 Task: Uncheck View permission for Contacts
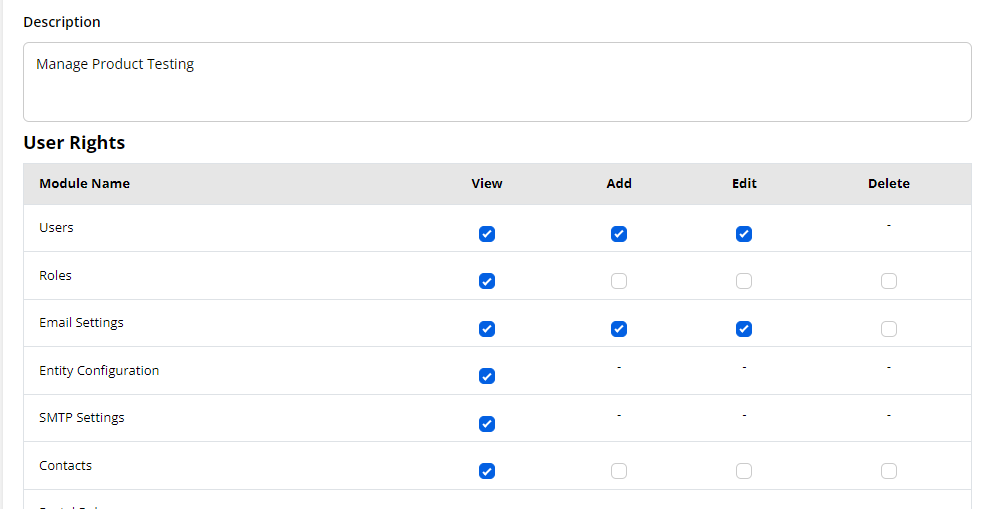(487, 471)
